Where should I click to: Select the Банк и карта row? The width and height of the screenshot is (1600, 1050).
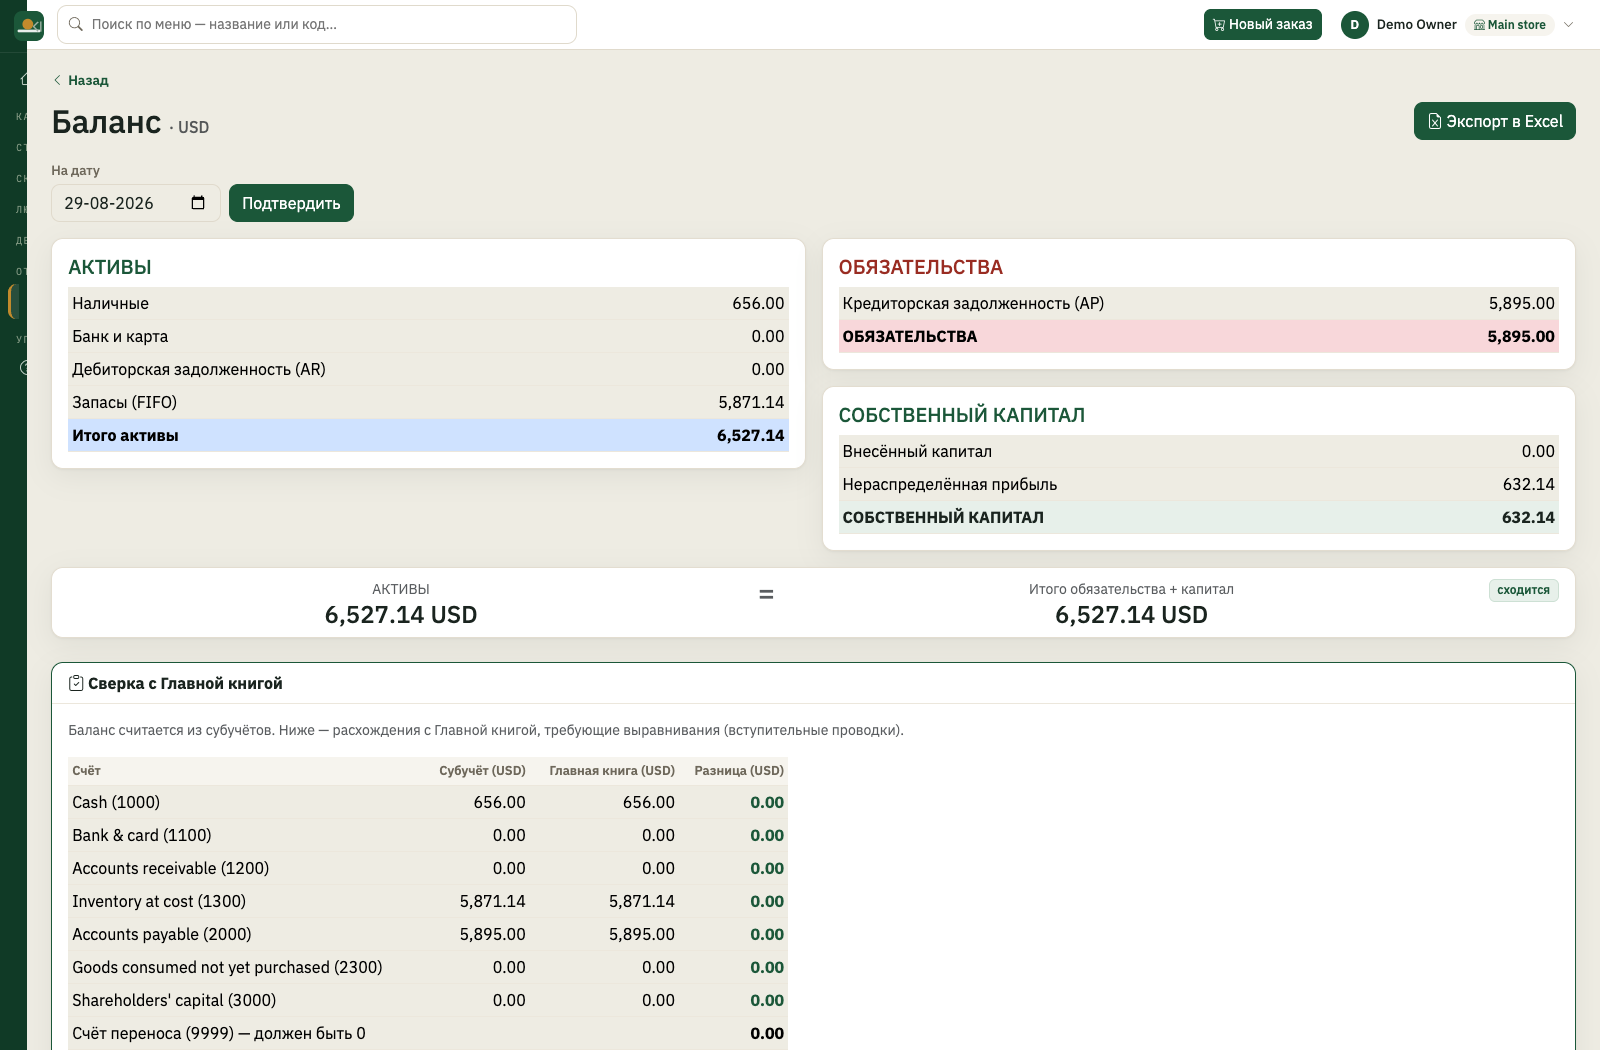(x=428, y=336)
